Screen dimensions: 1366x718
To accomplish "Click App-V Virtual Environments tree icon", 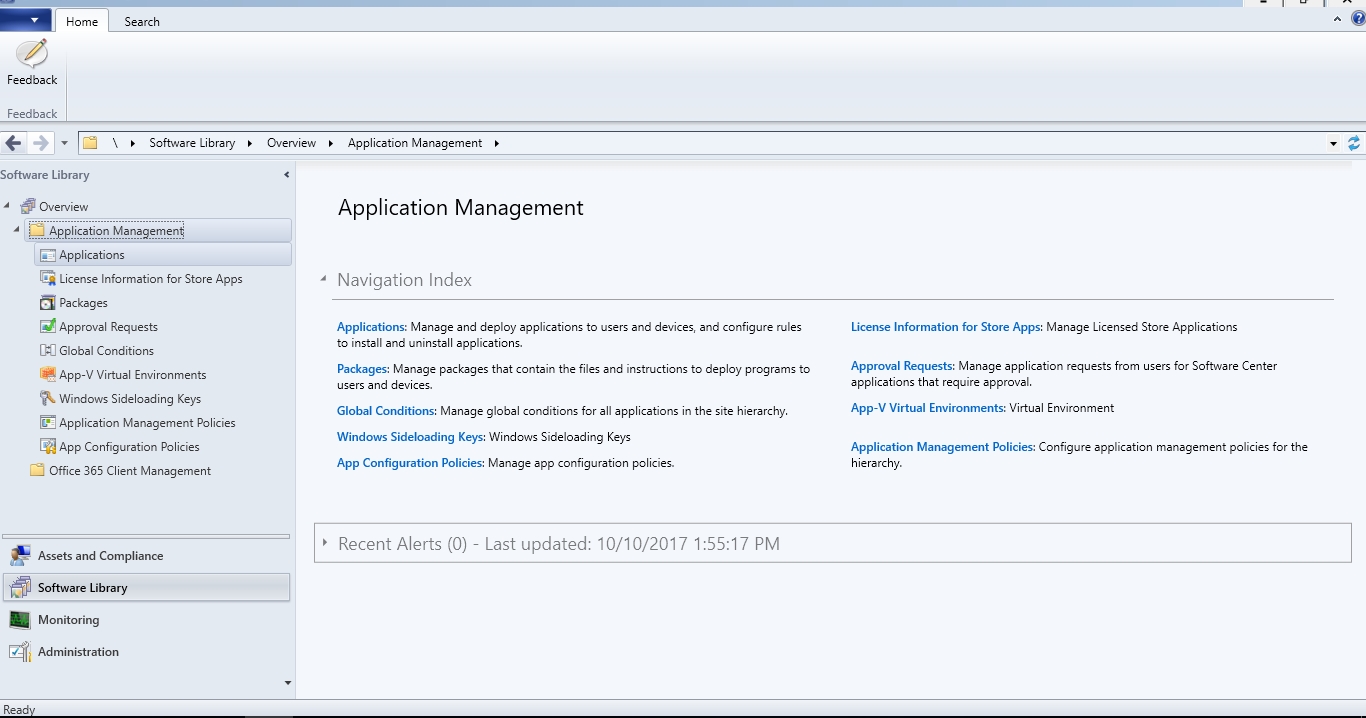I will [x=47, y=375].
